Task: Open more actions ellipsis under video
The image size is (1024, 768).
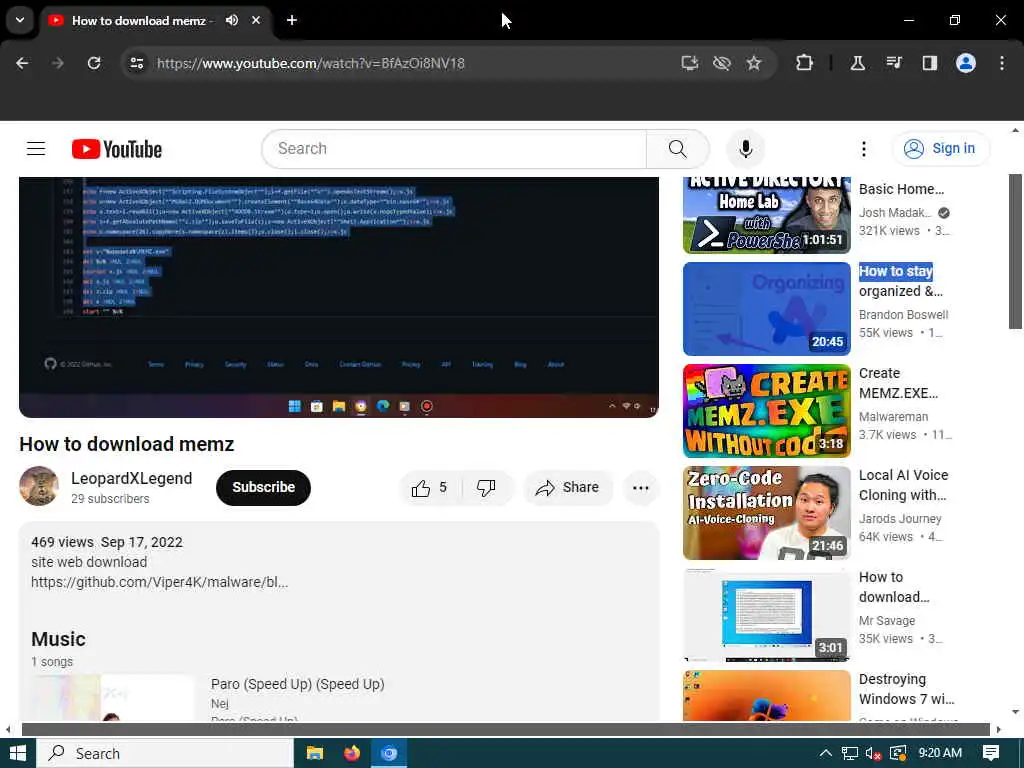Action: tap(641, 488)
